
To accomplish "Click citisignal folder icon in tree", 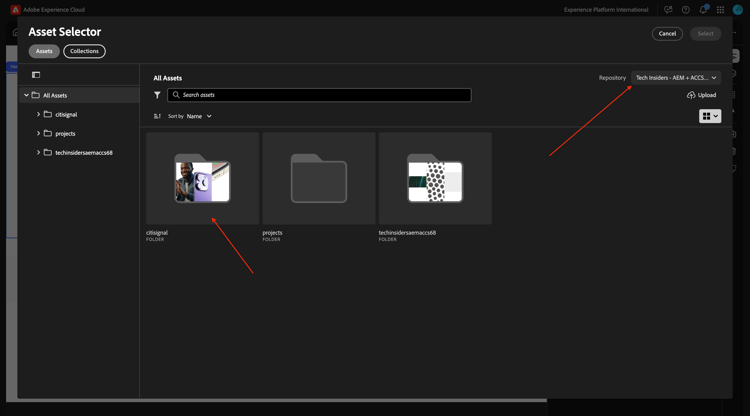I will point(48,114).
